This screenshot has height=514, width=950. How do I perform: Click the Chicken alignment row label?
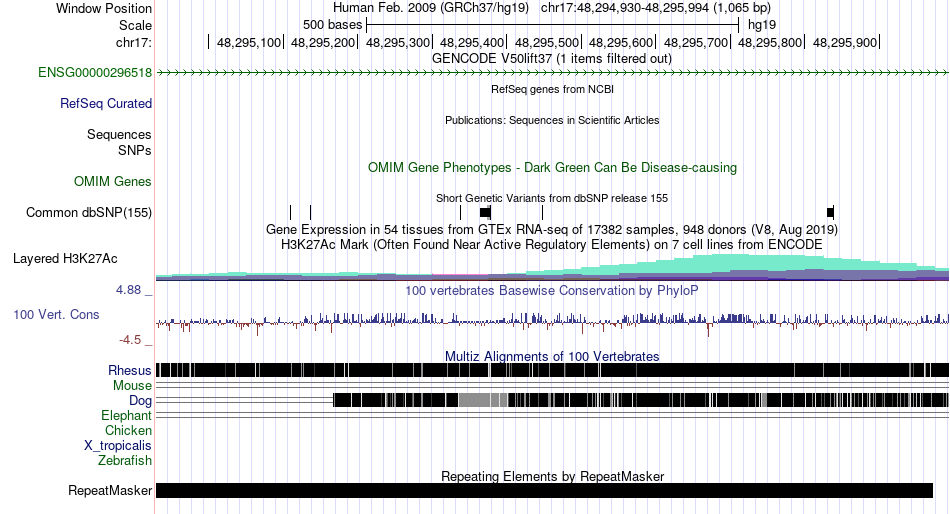coord(128,430)
